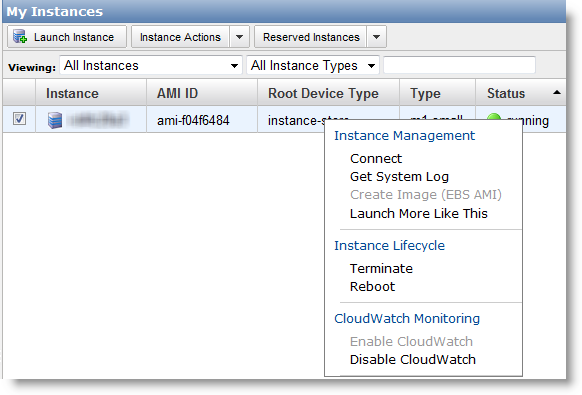Select Get System Log menu entry
The width and height of the screenshot is (582, 395).
coord(399,177)
